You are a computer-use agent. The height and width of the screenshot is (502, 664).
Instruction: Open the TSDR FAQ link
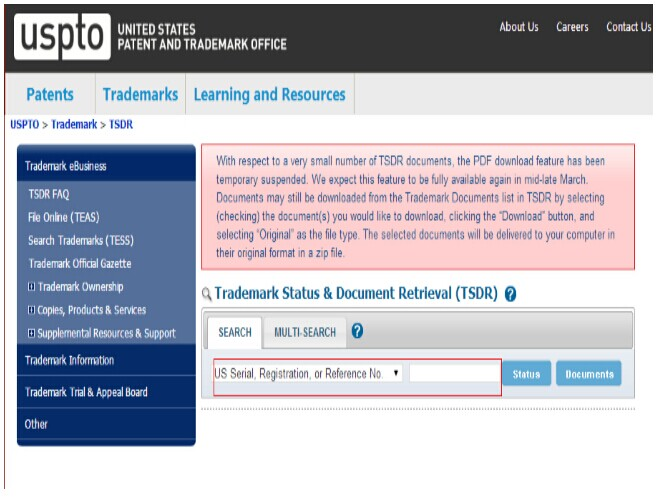point(49,194)
